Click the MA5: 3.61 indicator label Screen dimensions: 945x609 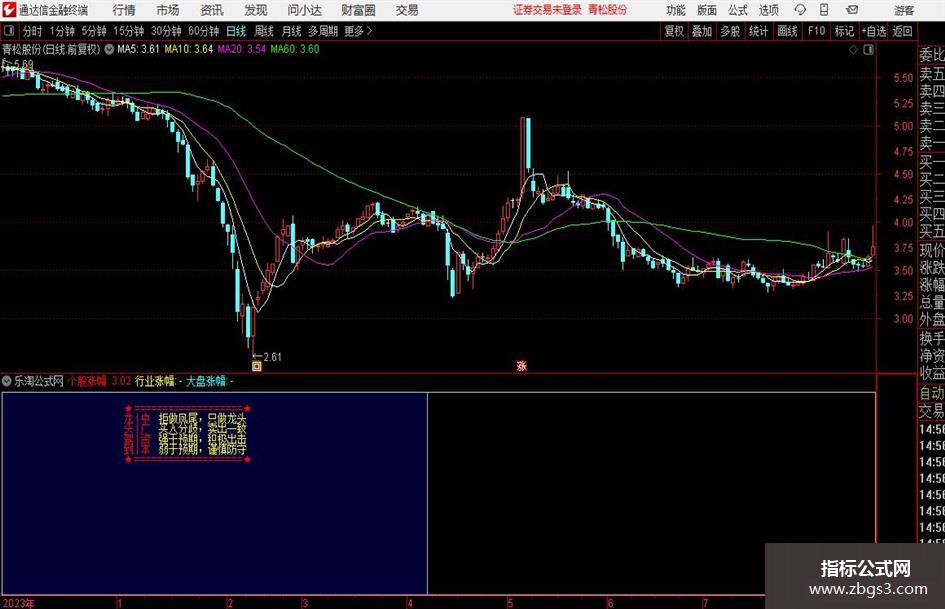tap(139, 49)
